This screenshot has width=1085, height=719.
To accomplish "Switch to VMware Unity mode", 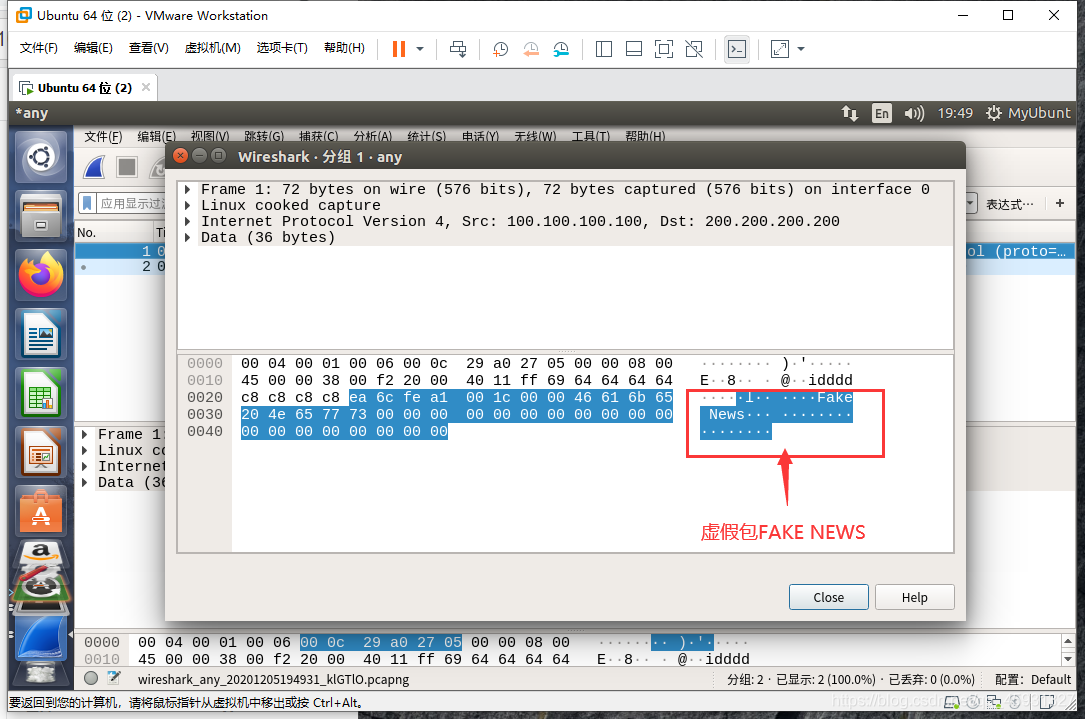I will 694,49.
